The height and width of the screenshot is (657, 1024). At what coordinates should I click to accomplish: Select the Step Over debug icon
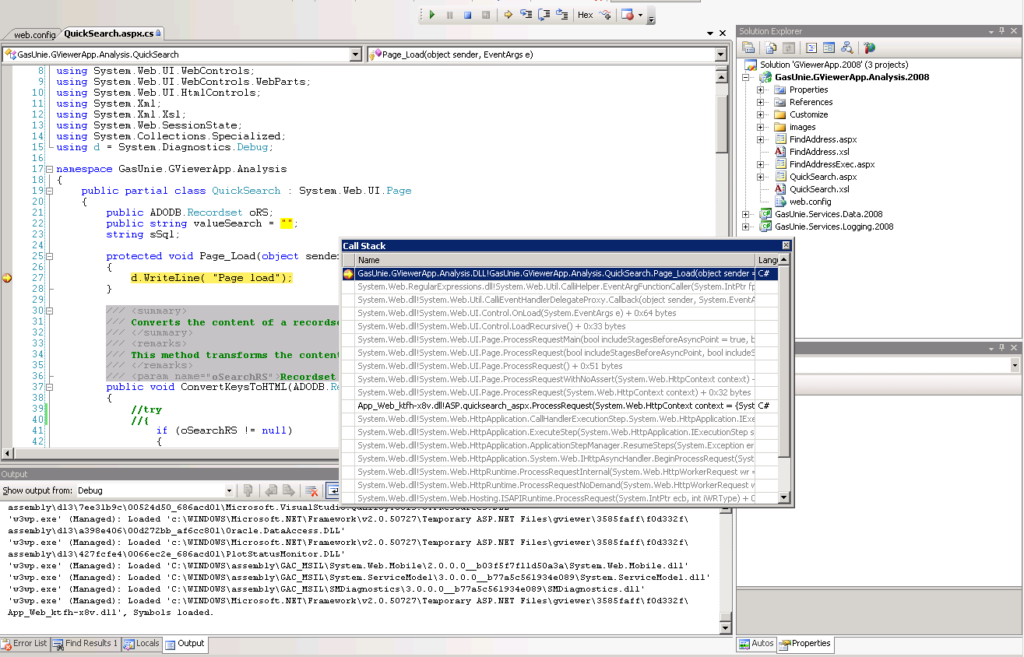[544, 14]
